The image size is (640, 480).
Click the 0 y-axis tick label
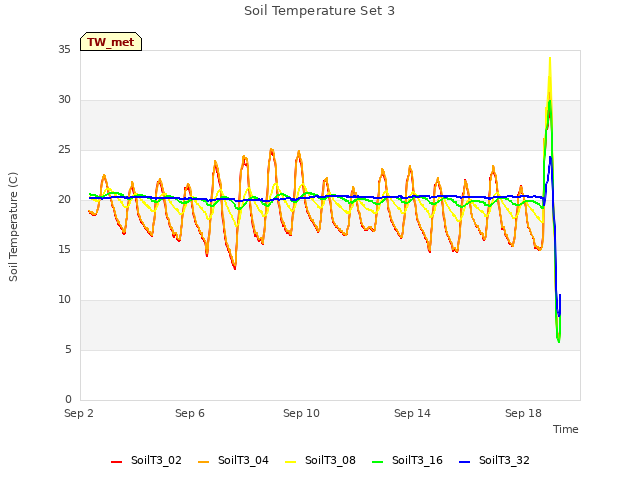point(68,400)
